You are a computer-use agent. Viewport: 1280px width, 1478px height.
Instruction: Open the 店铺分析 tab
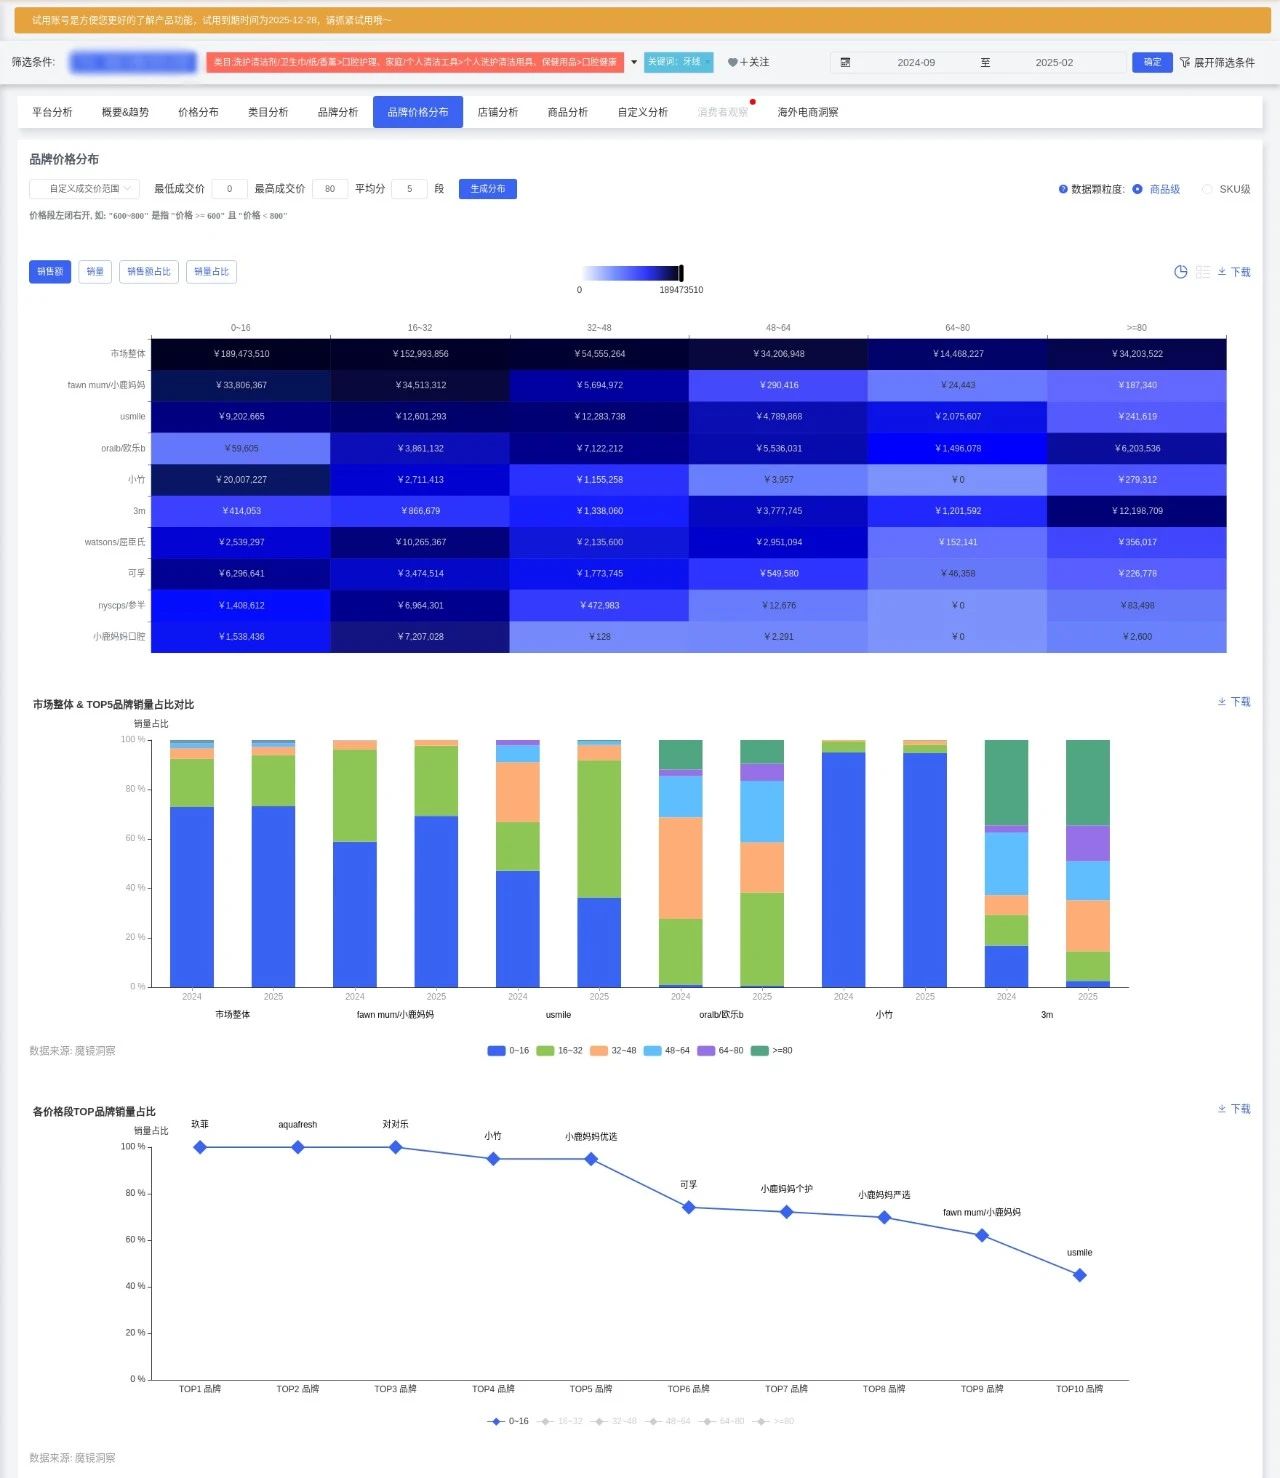pos(498,112)
